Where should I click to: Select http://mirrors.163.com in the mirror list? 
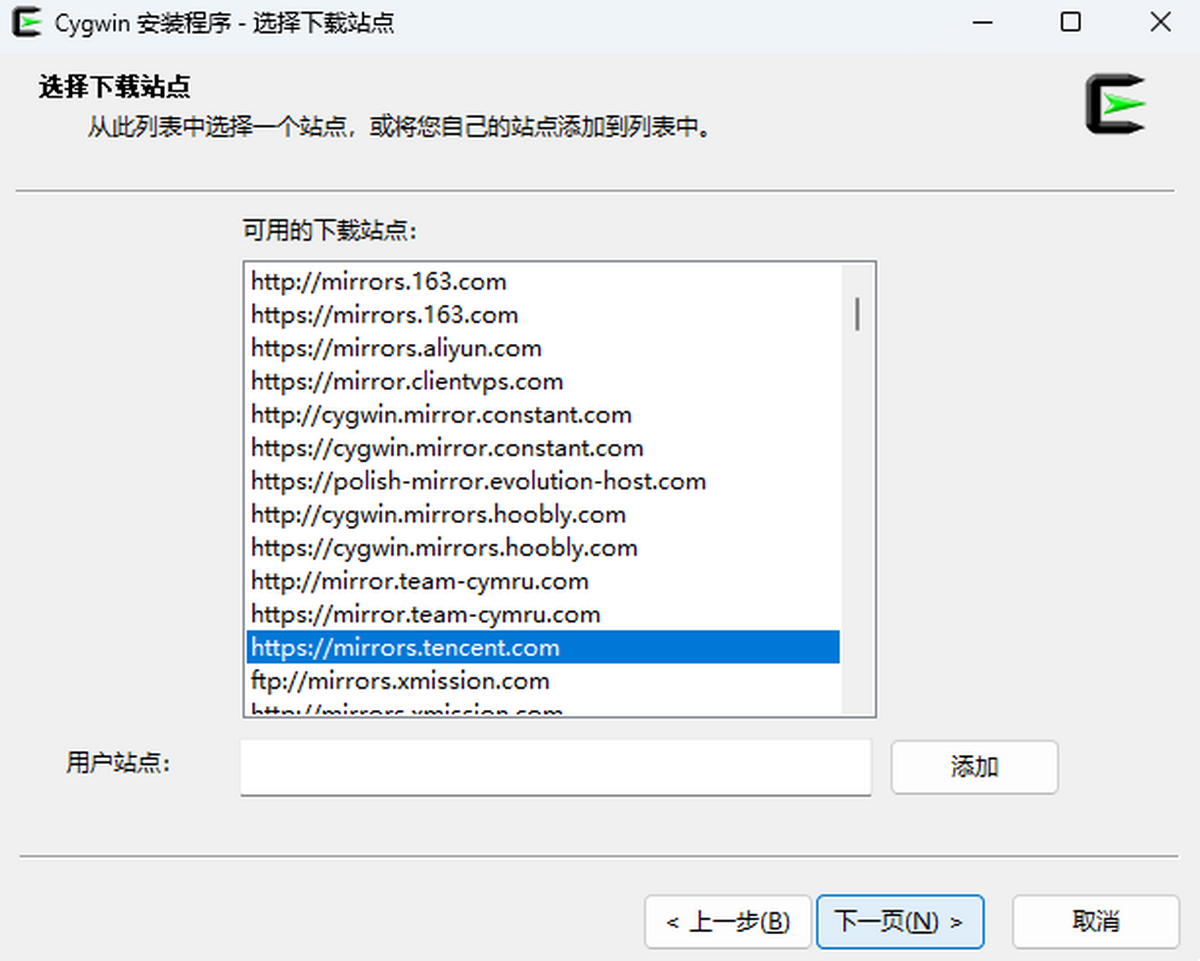pos(543,282)
